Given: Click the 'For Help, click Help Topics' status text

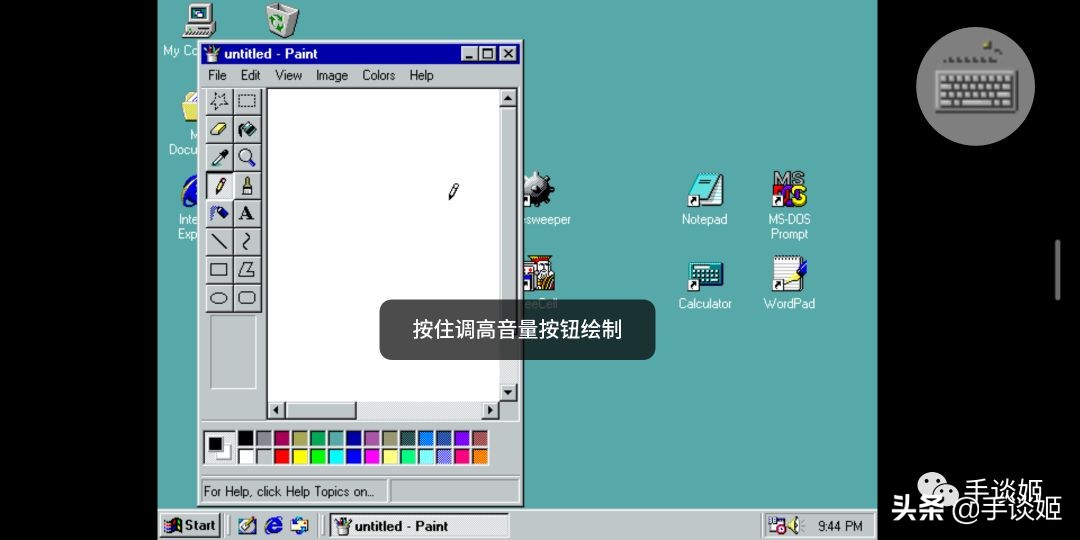Looking at the screenshot, I should point(289,492).
